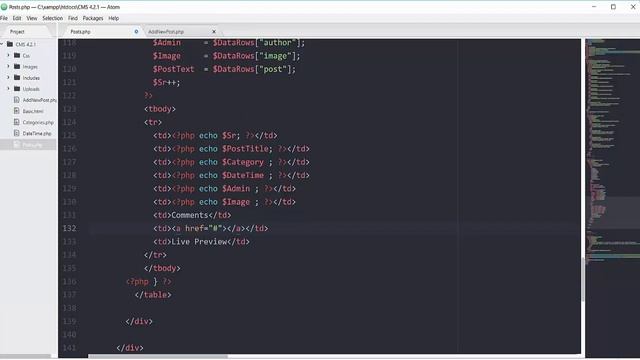Select the Project panel tab
This screenshot has width=640, height=360.
tap(17, 31)
